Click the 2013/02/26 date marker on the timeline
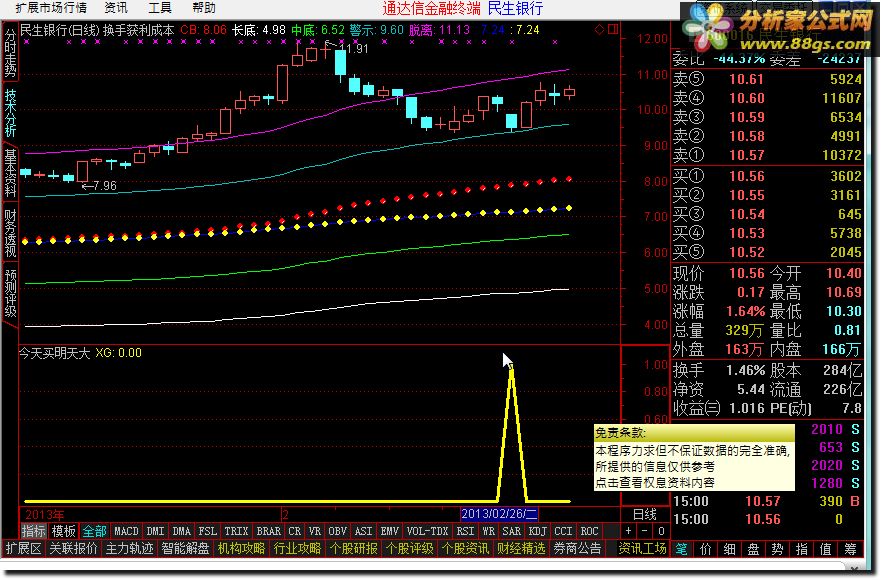Image resolution: width=882 pixels, height=580 pixels. 499,514
